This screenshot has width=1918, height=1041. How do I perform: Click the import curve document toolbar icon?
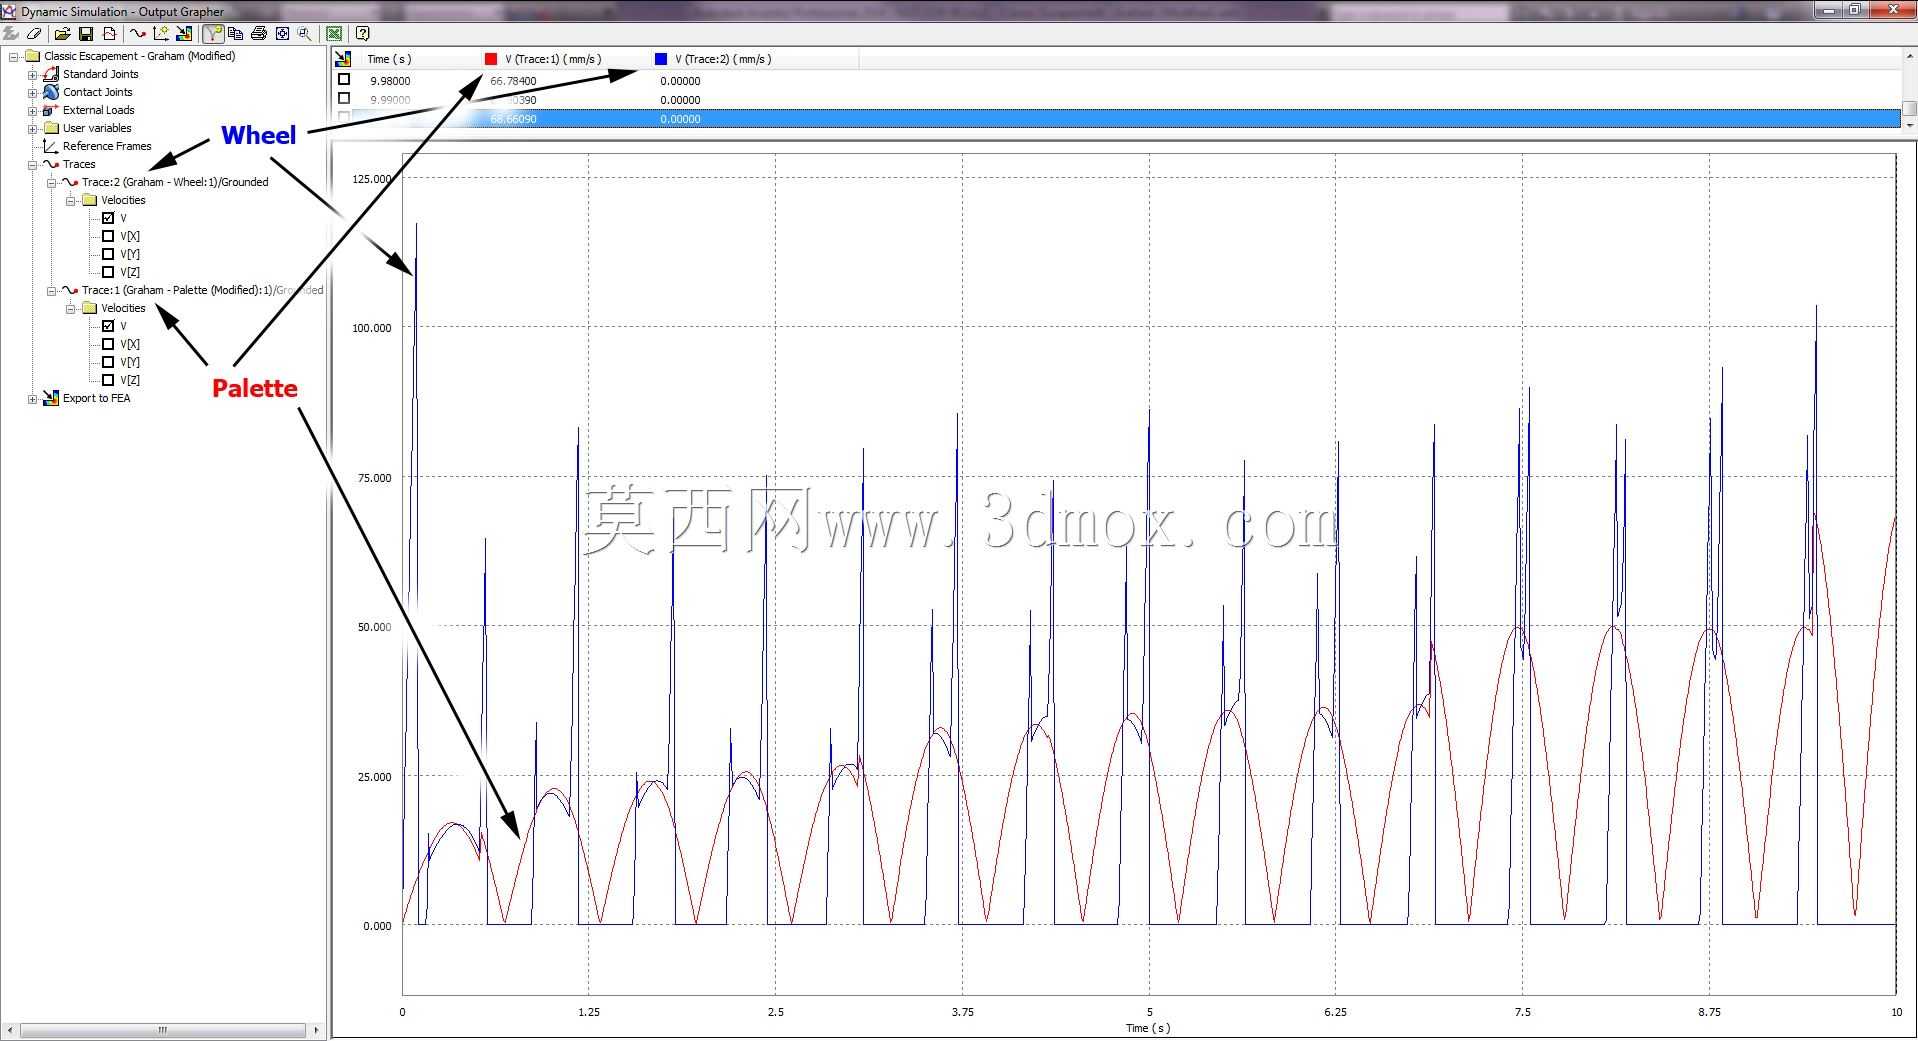(x=110, y=33)
